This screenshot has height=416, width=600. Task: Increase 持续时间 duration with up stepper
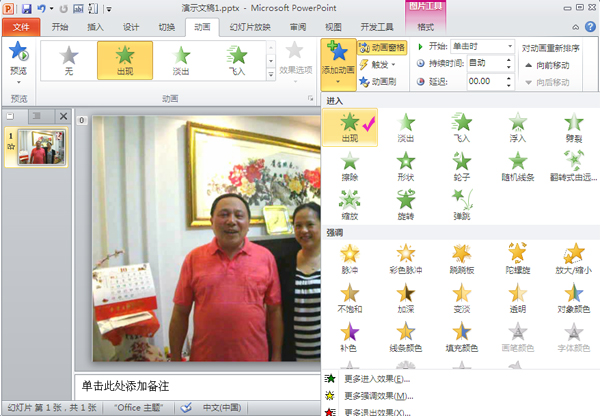coord(509,60)
